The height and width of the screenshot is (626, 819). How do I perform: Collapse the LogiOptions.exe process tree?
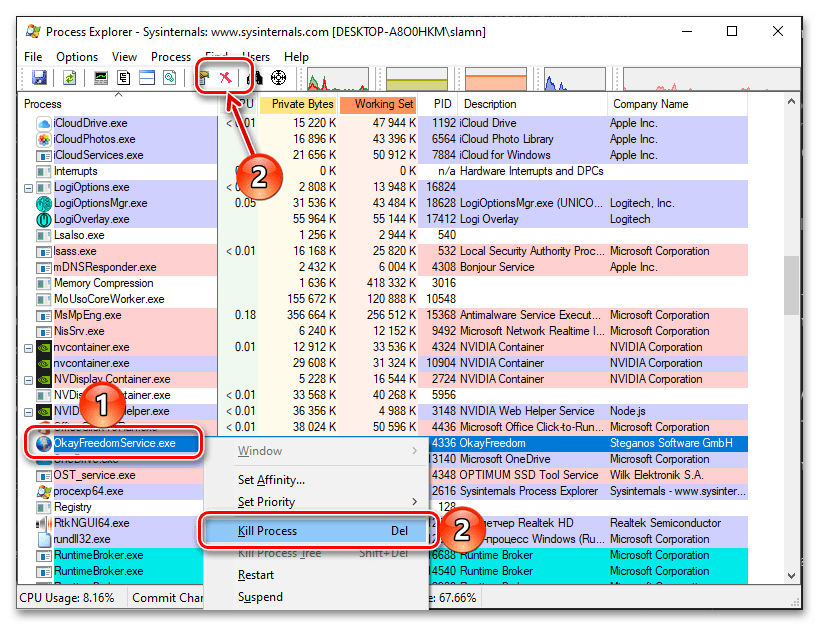click(28, 187)
